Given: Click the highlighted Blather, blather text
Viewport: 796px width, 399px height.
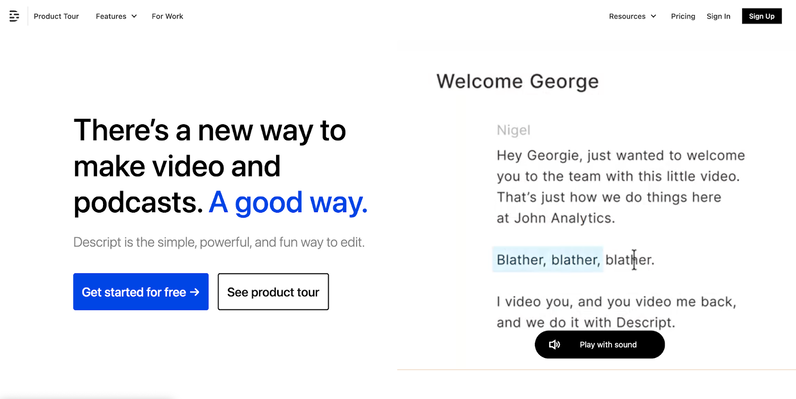Looking at the screenshot, I should (548, 259).
